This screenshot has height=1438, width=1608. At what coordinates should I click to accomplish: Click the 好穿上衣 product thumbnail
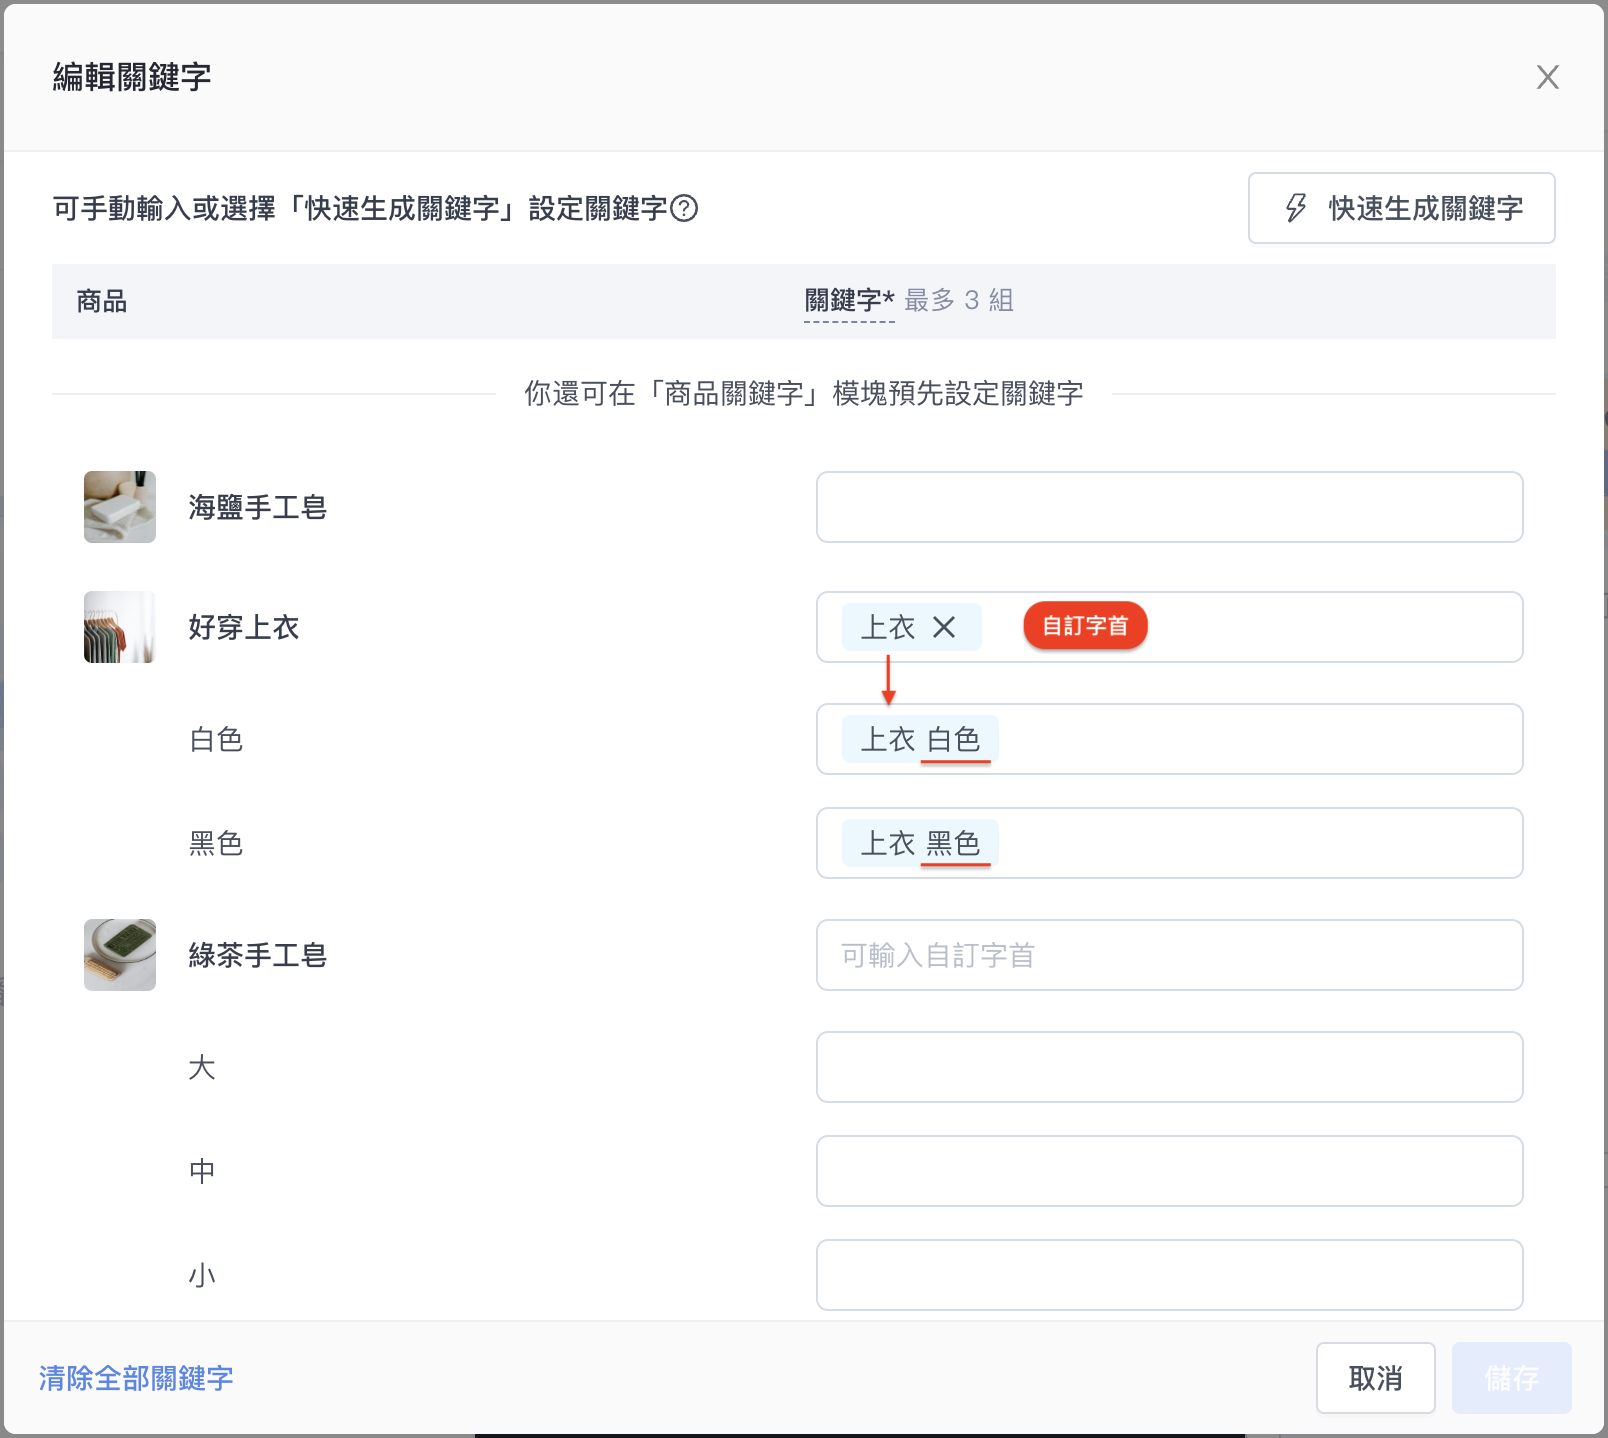coord(120,627)
